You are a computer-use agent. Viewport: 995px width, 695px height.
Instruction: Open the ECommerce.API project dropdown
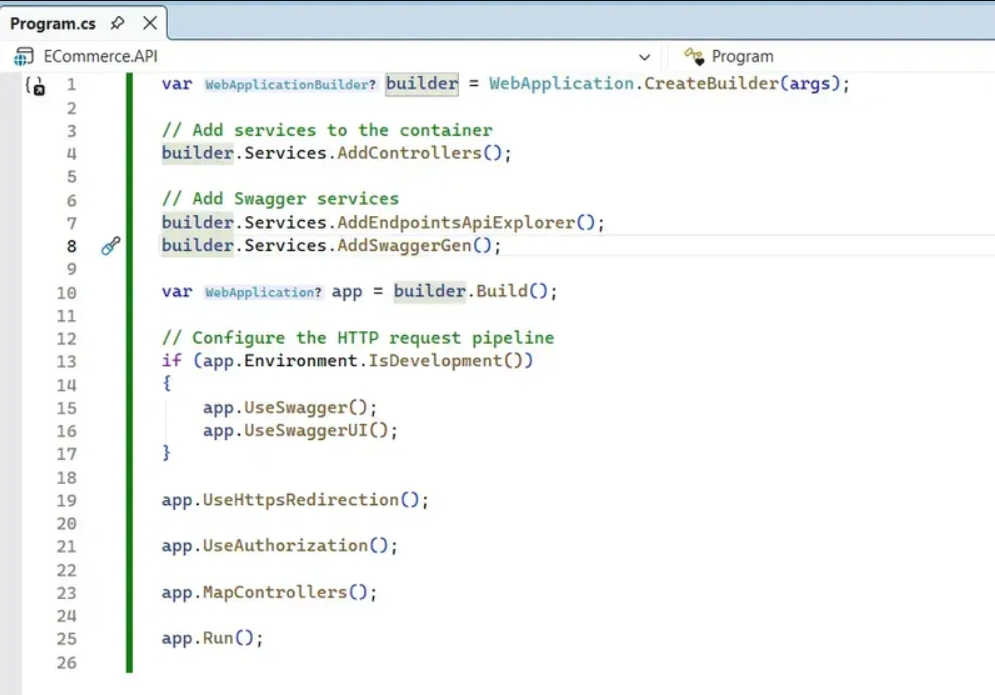644,57
